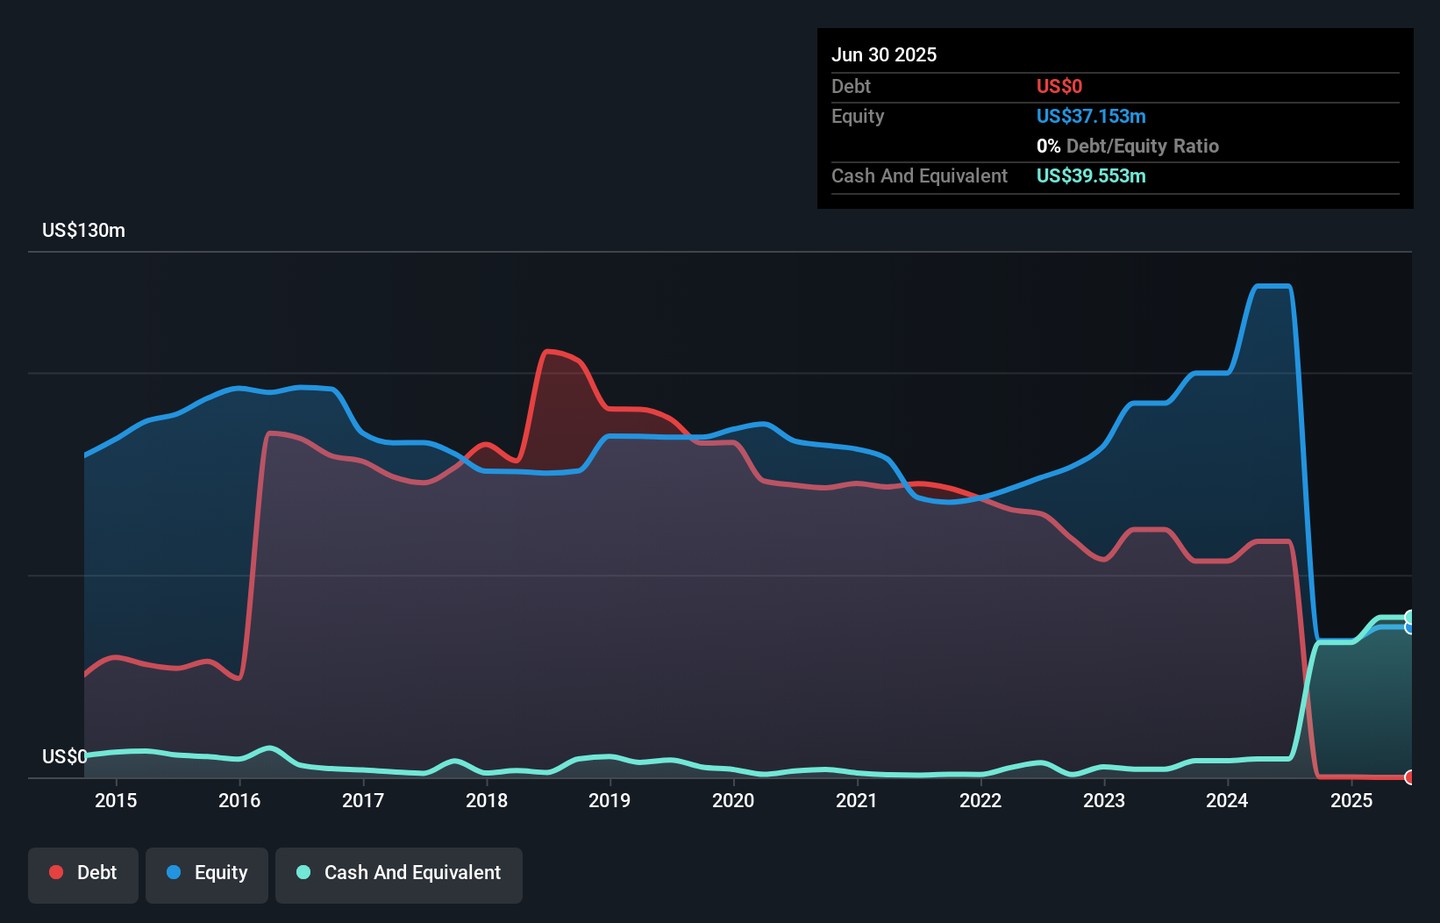This screenshot has width=1440, height=923.
Task: Click the 2022 x-axis year label
Action: 980,800
